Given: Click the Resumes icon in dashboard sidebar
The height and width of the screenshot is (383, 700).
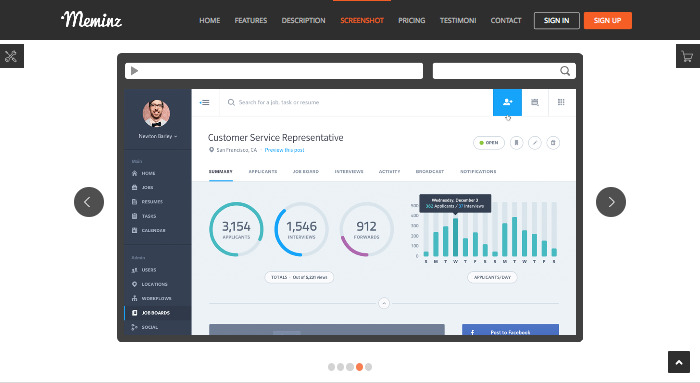Looking at the screenshot, I should point(134,202).
